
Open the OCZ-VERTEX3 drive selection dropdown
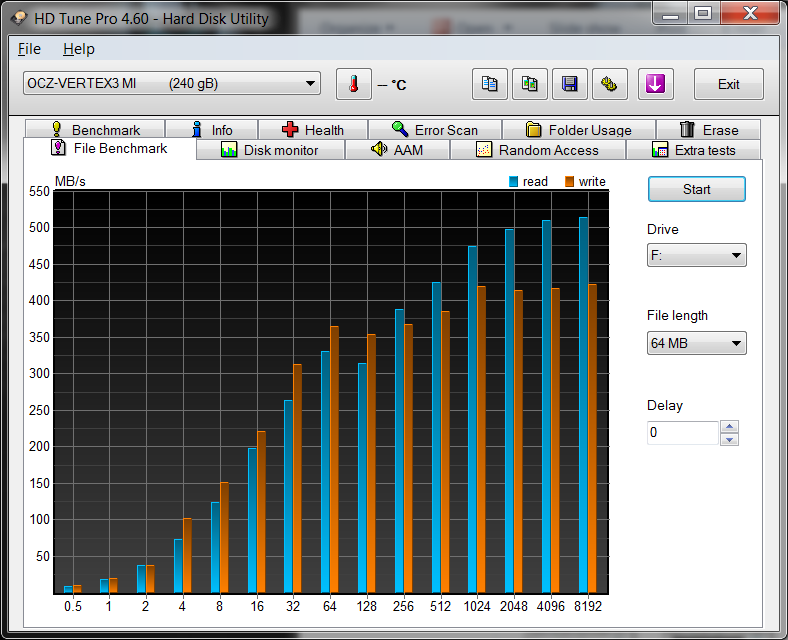tap(171, 83)
